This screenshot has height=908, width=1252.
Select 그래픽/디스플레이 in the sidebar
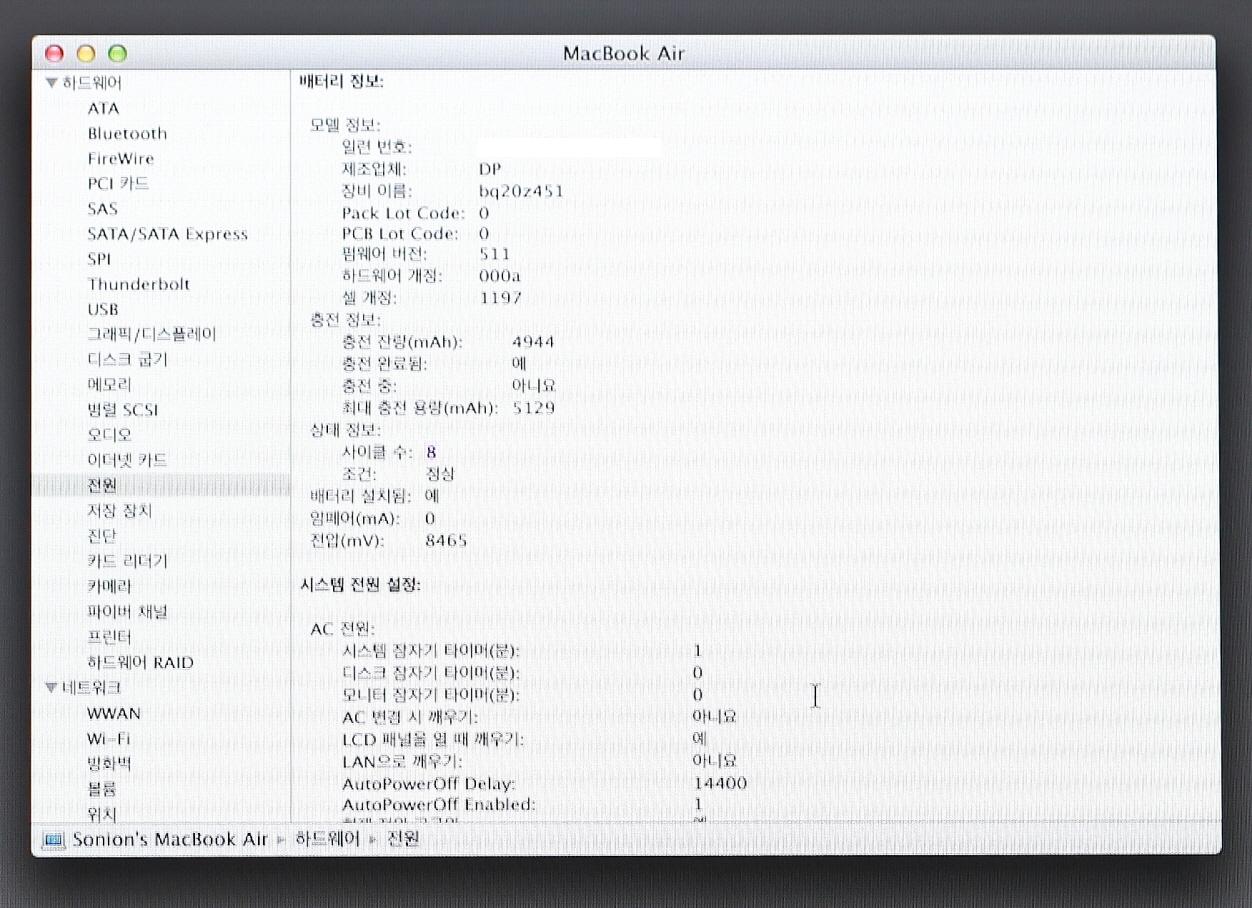pos(151,334)
